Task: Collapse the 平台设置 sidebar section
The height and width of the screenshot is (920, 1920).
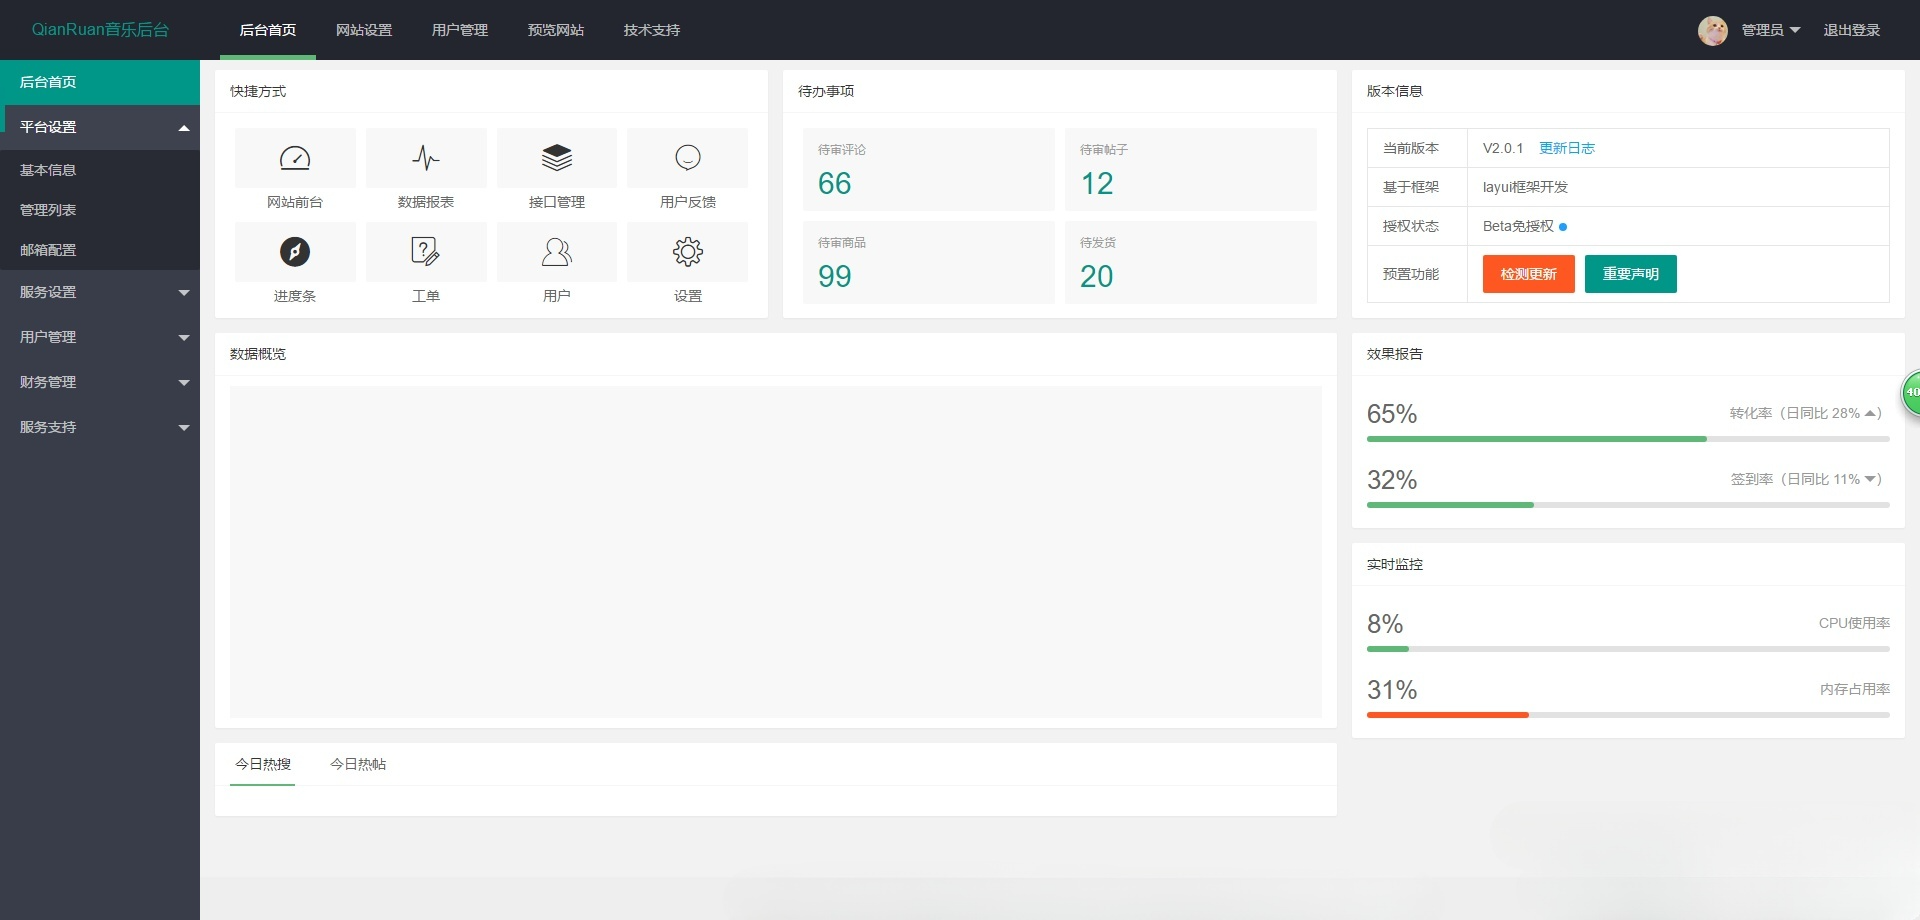Action: coord(100,127)
